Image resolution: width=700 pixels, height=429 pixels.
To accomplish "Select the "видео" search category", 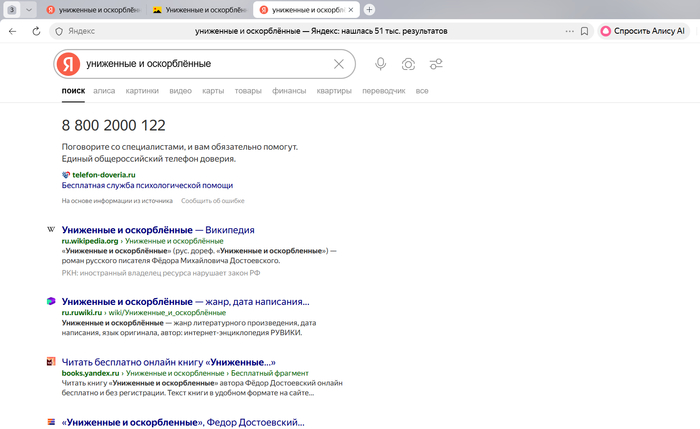I will tap(180, 91).
